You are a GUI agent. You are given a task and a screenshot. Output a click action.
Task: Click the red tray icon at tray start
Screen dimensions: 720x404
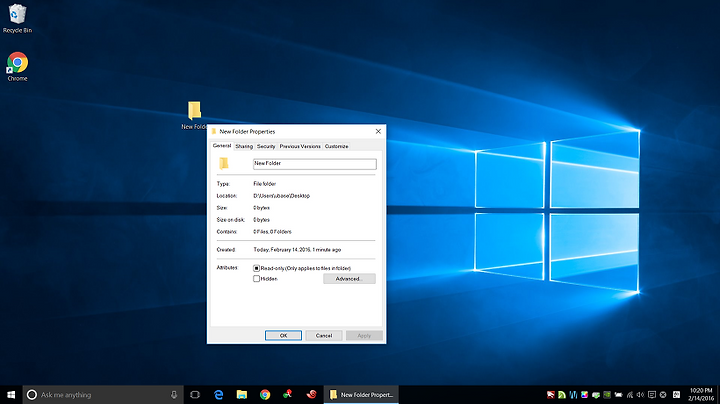click(551, 395)
